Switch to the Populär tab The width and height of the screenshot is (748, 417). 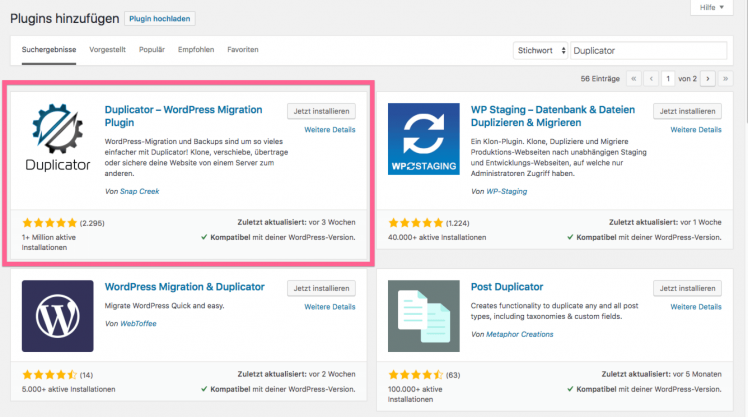(152, 50)
